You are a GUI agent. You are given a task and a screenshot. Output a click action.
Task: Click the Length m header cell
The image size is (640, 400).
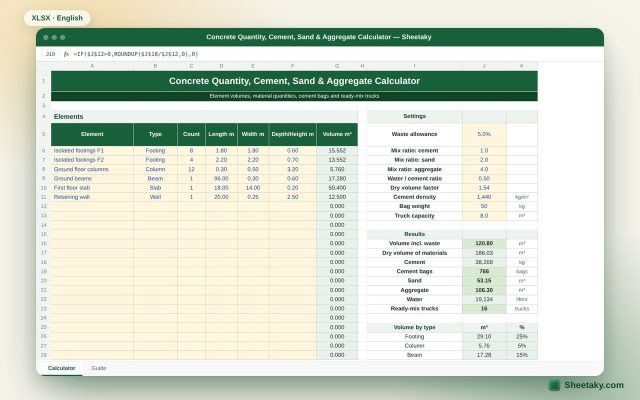[x=221, y=134]
